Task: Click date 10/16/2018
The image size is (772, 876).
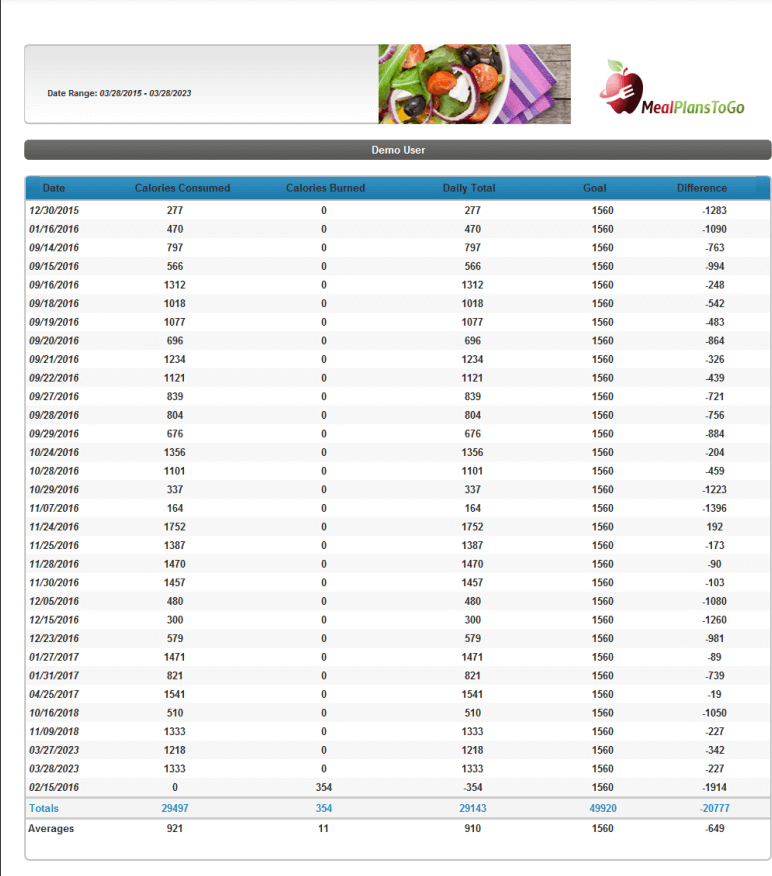Action: 54,713
